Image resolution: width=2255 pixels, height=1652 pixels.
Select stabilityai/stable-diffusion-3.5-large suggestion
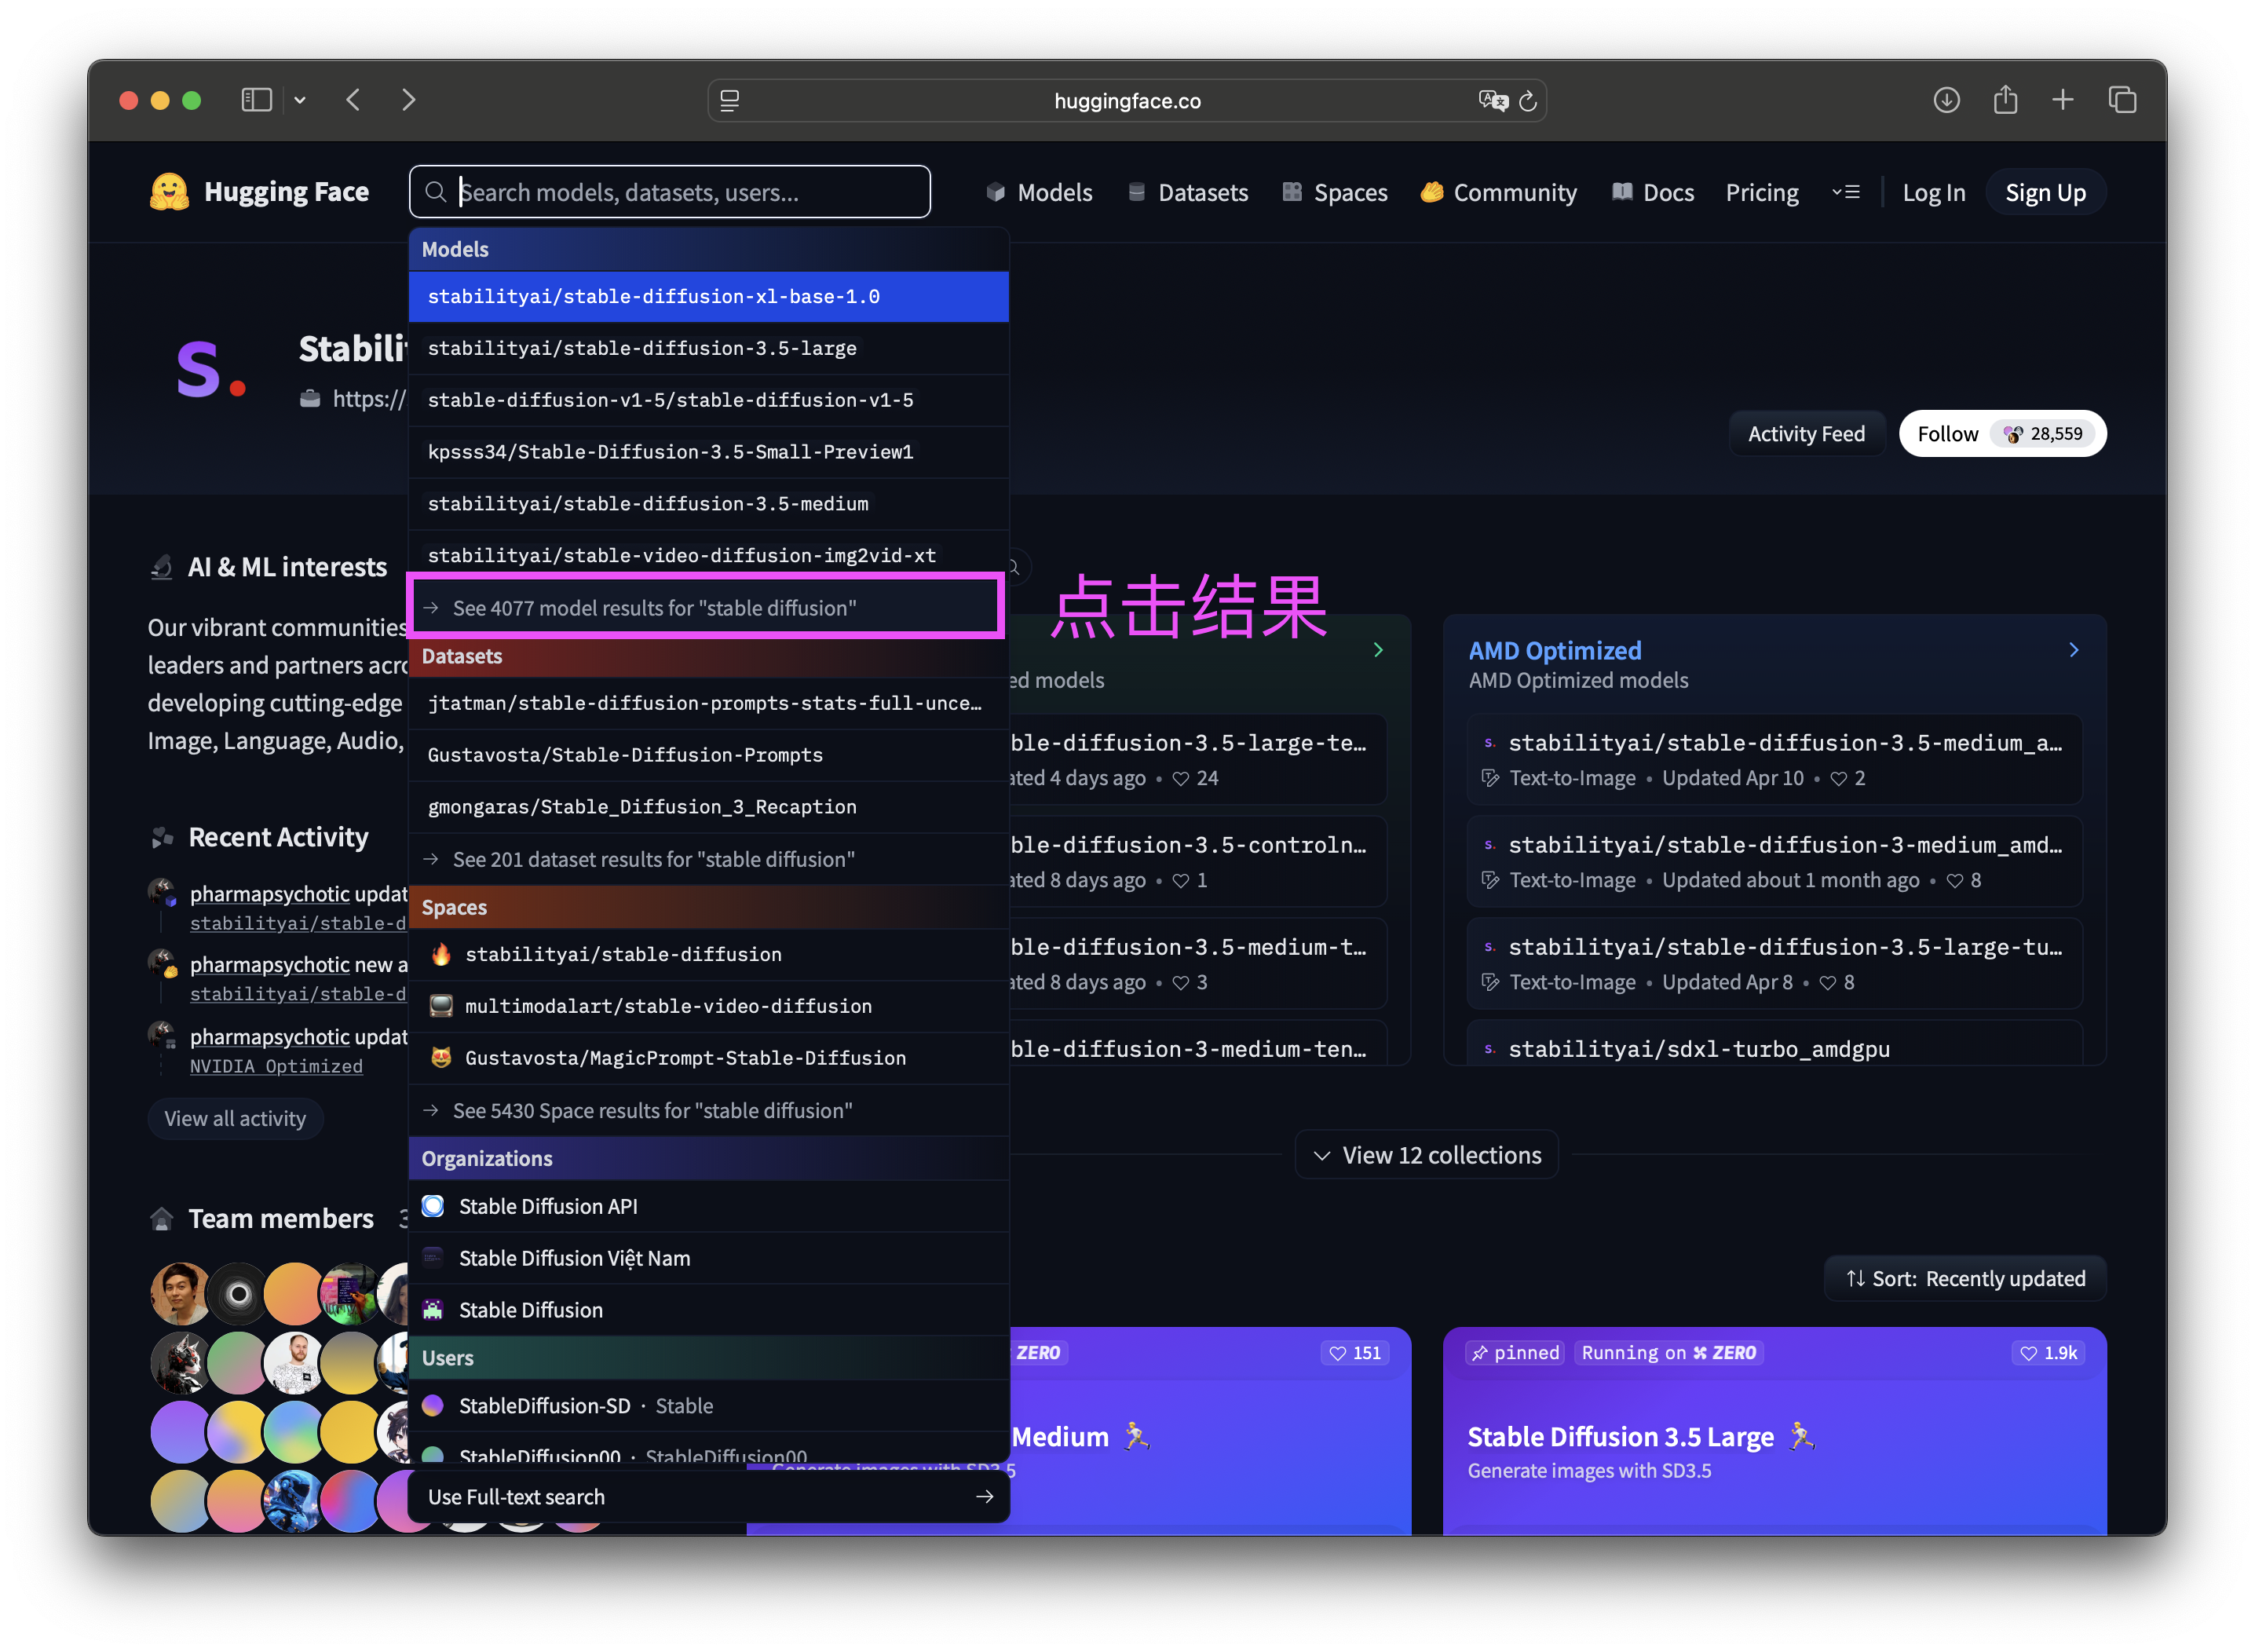(642, 348)
